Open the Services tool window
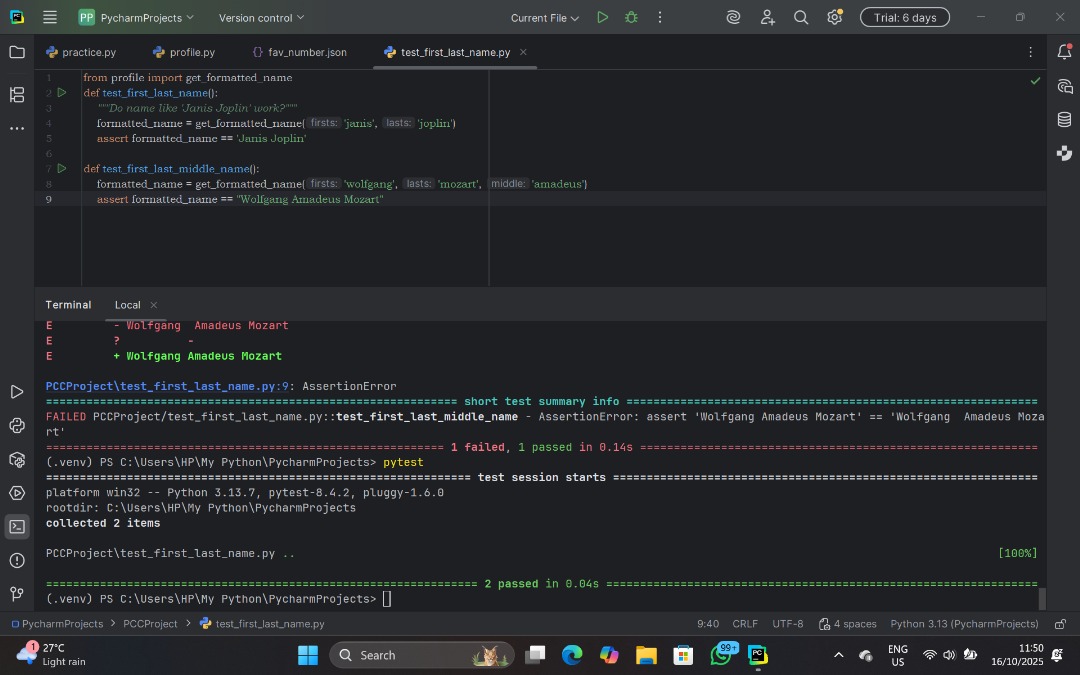Viewport: 1080px width, 675px height. [17, 493]
